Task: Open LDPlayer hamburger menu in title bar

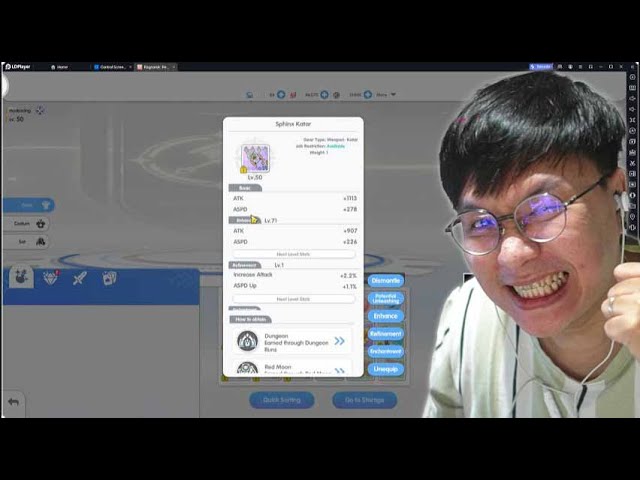Action: click(580, 67)
